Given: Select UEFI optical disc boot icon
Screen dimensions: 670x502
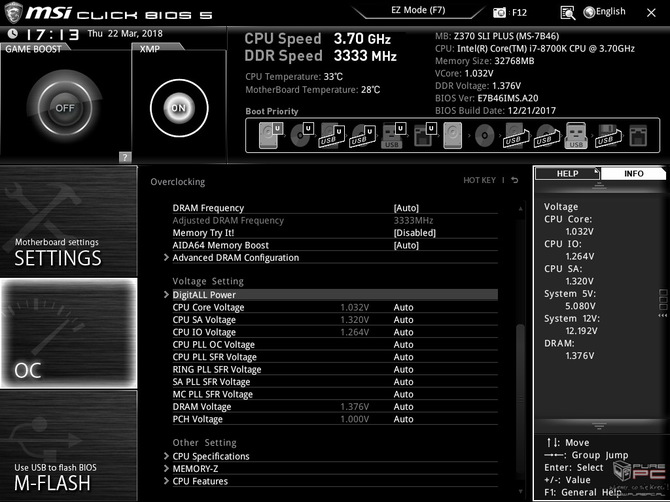Looking at the screenshot, I should [x=302, y=135].
